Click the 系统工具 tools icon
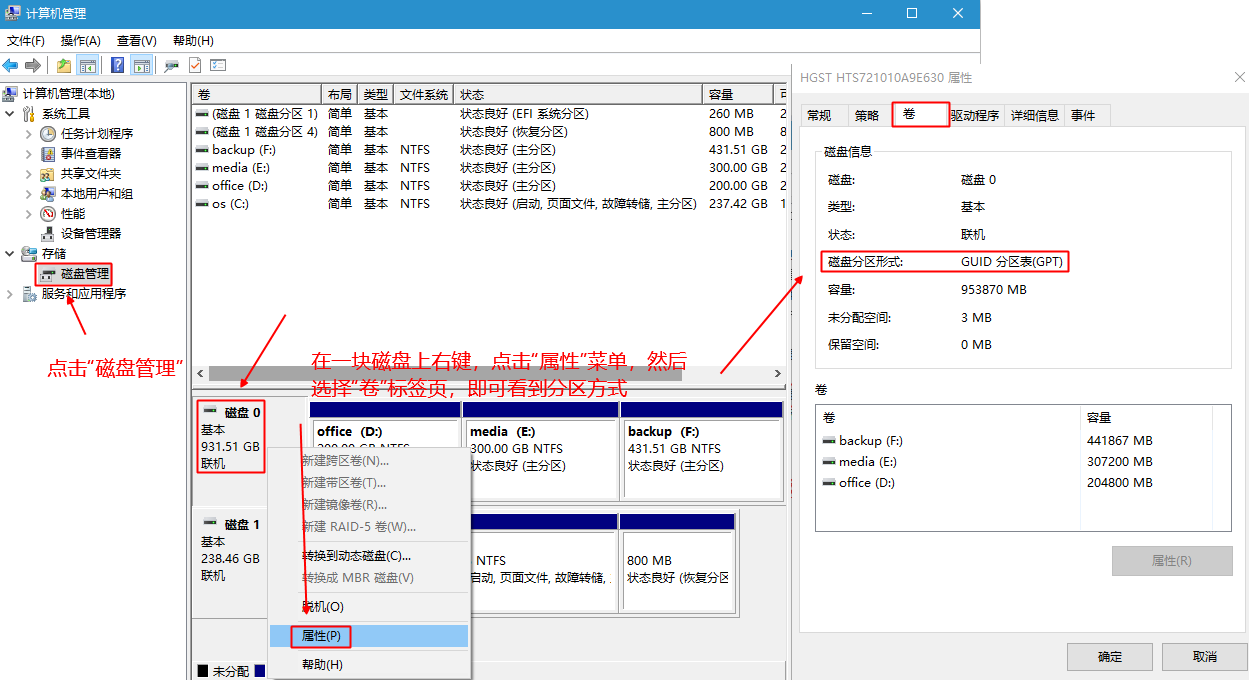This screenshot has height=680, width=1249. pos(29,114)
